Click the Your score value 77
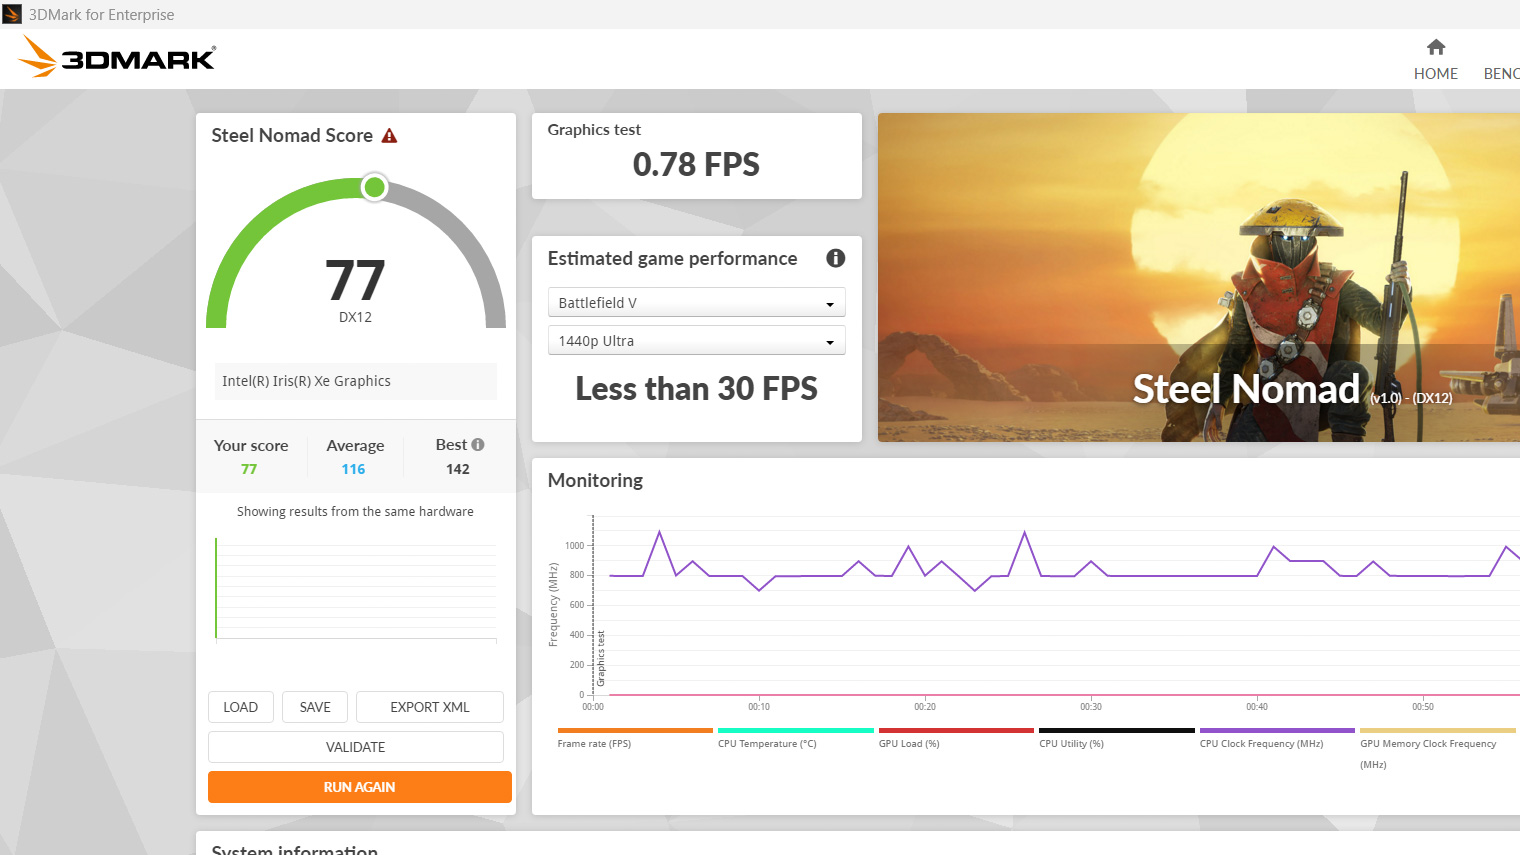The width and height of the screenshot is (1520, 855). click(249, 469)
